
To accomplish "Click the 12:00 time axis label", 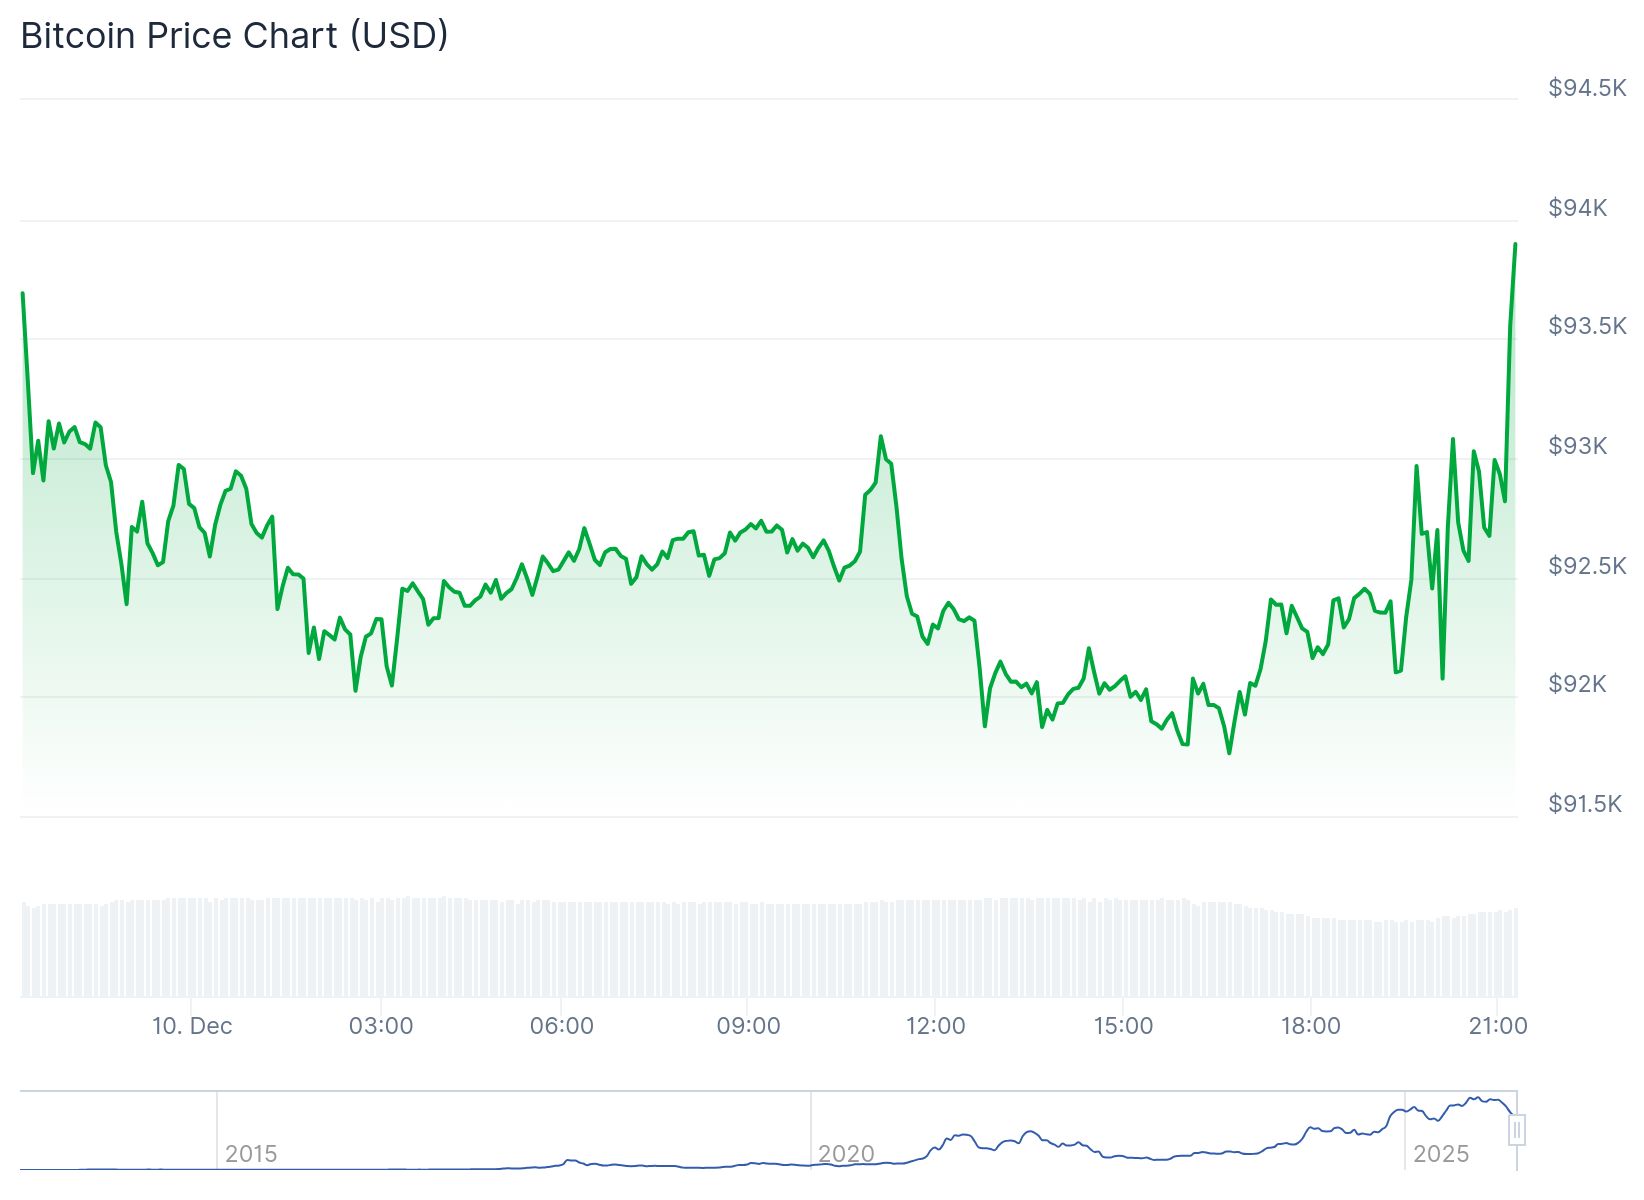I will (x=936, y=1026).
